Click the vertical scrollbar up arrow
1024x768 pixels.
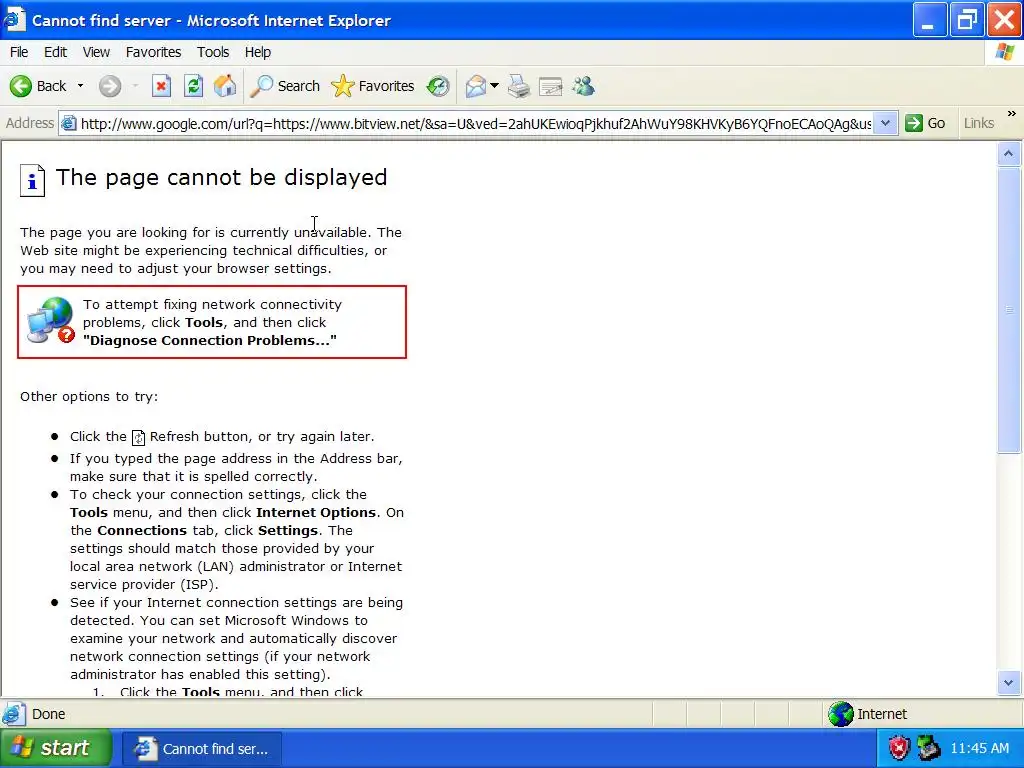(x=1008, y=154)
